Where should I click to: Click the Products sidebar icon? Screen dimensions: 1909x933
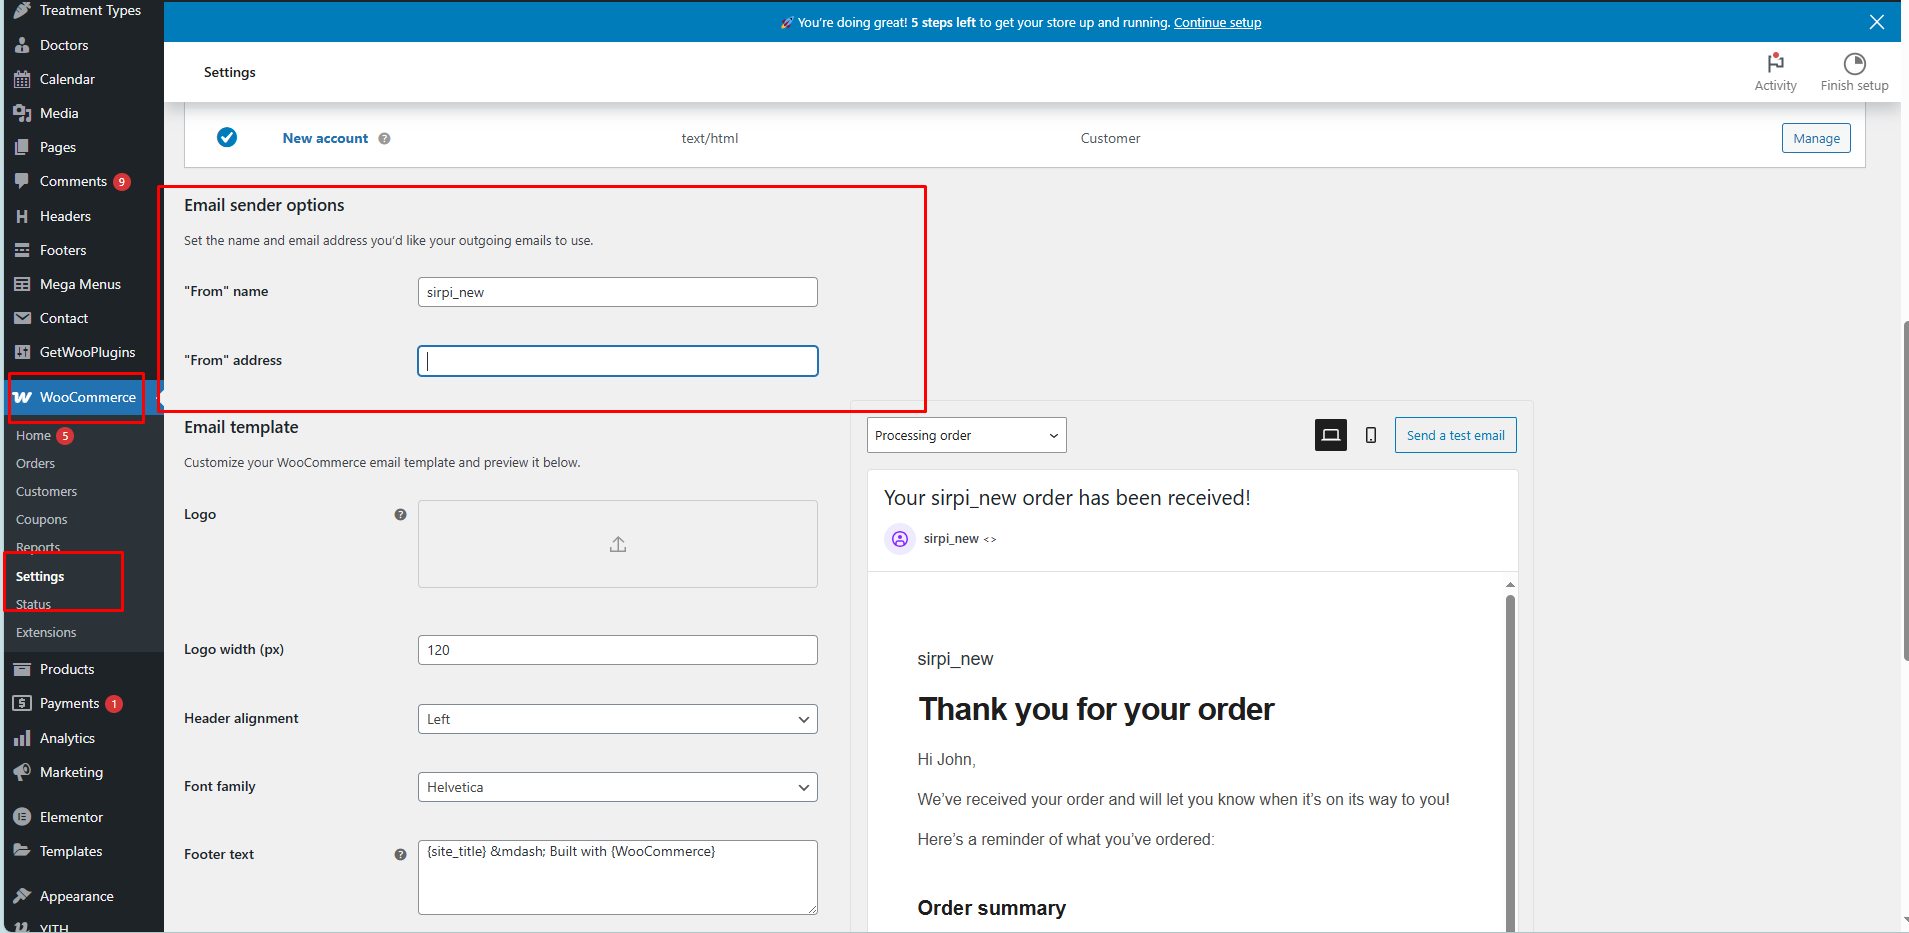point(22,669)
